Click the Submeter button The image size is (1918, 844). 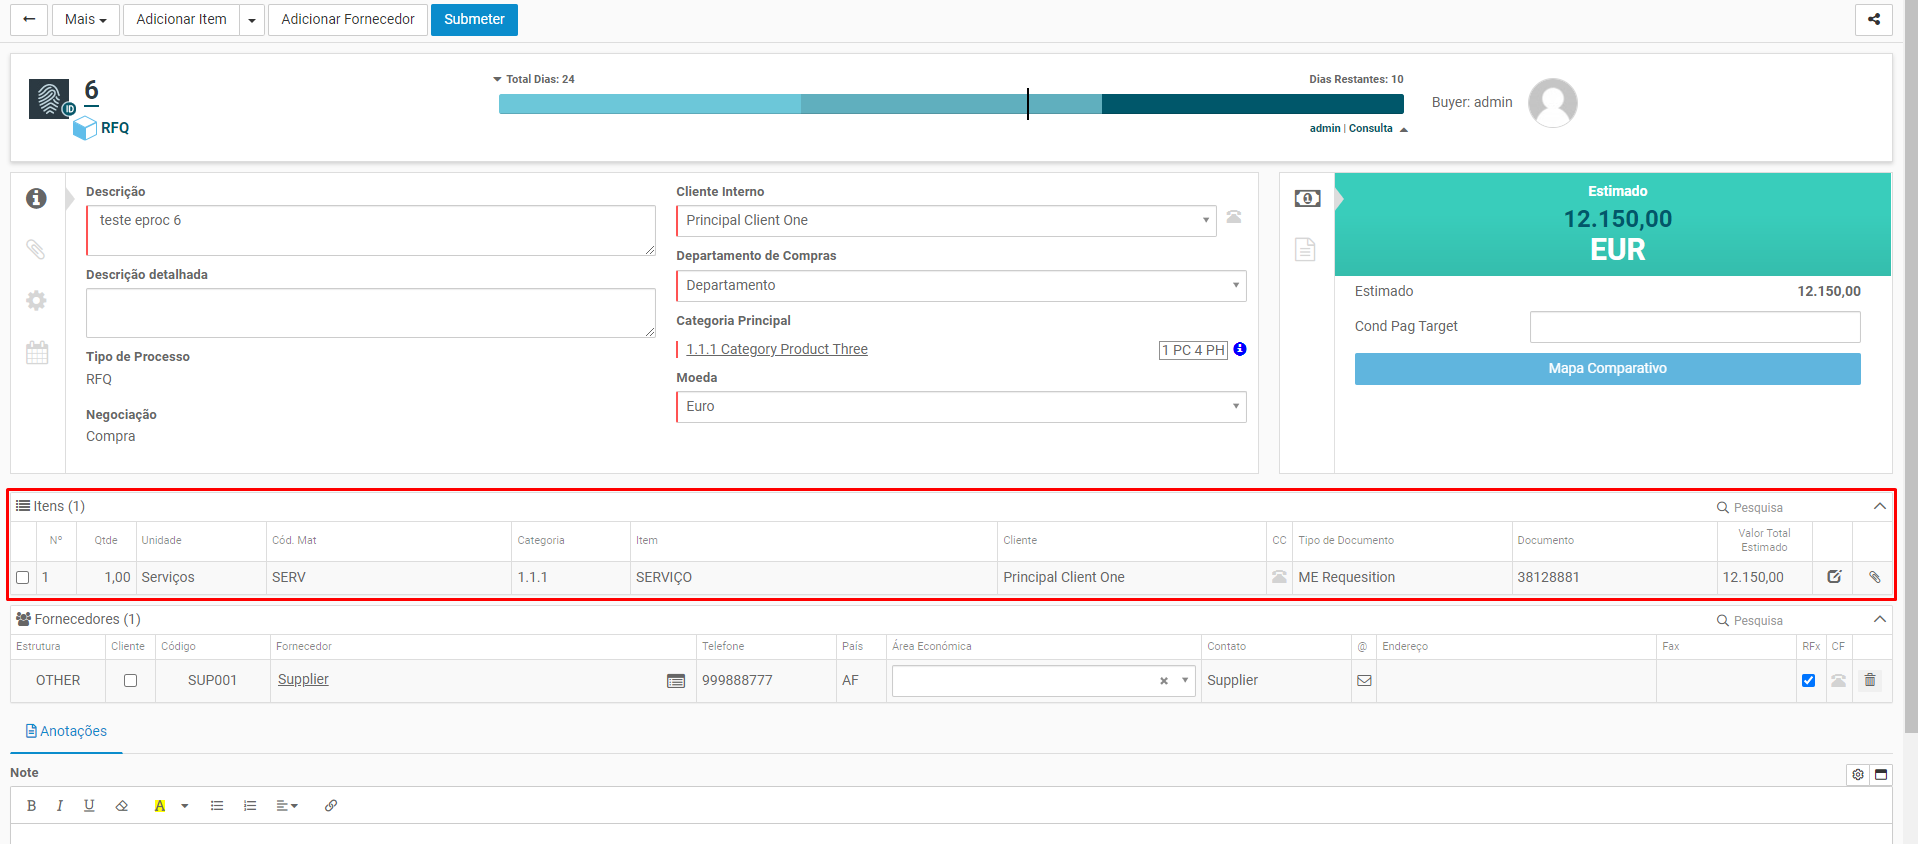pyautogui.click(x=474, y=19)
